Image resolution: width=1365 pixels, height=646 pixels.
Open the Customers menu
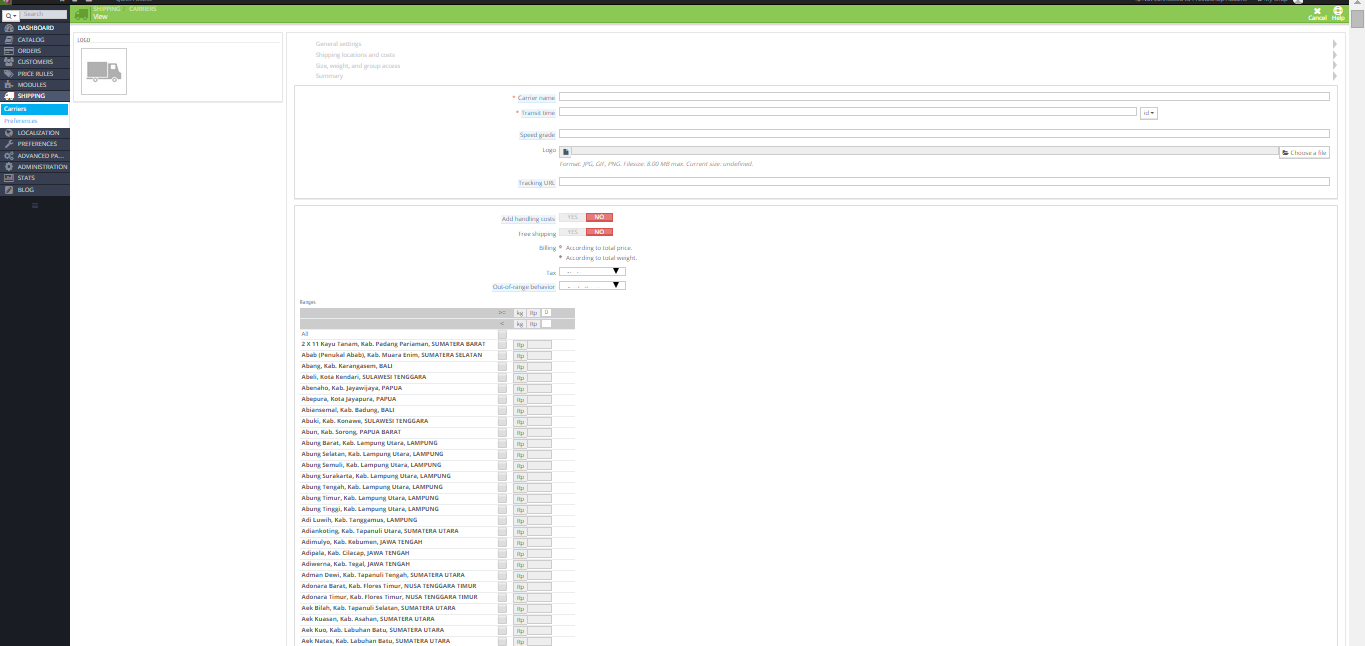[34, 62]
